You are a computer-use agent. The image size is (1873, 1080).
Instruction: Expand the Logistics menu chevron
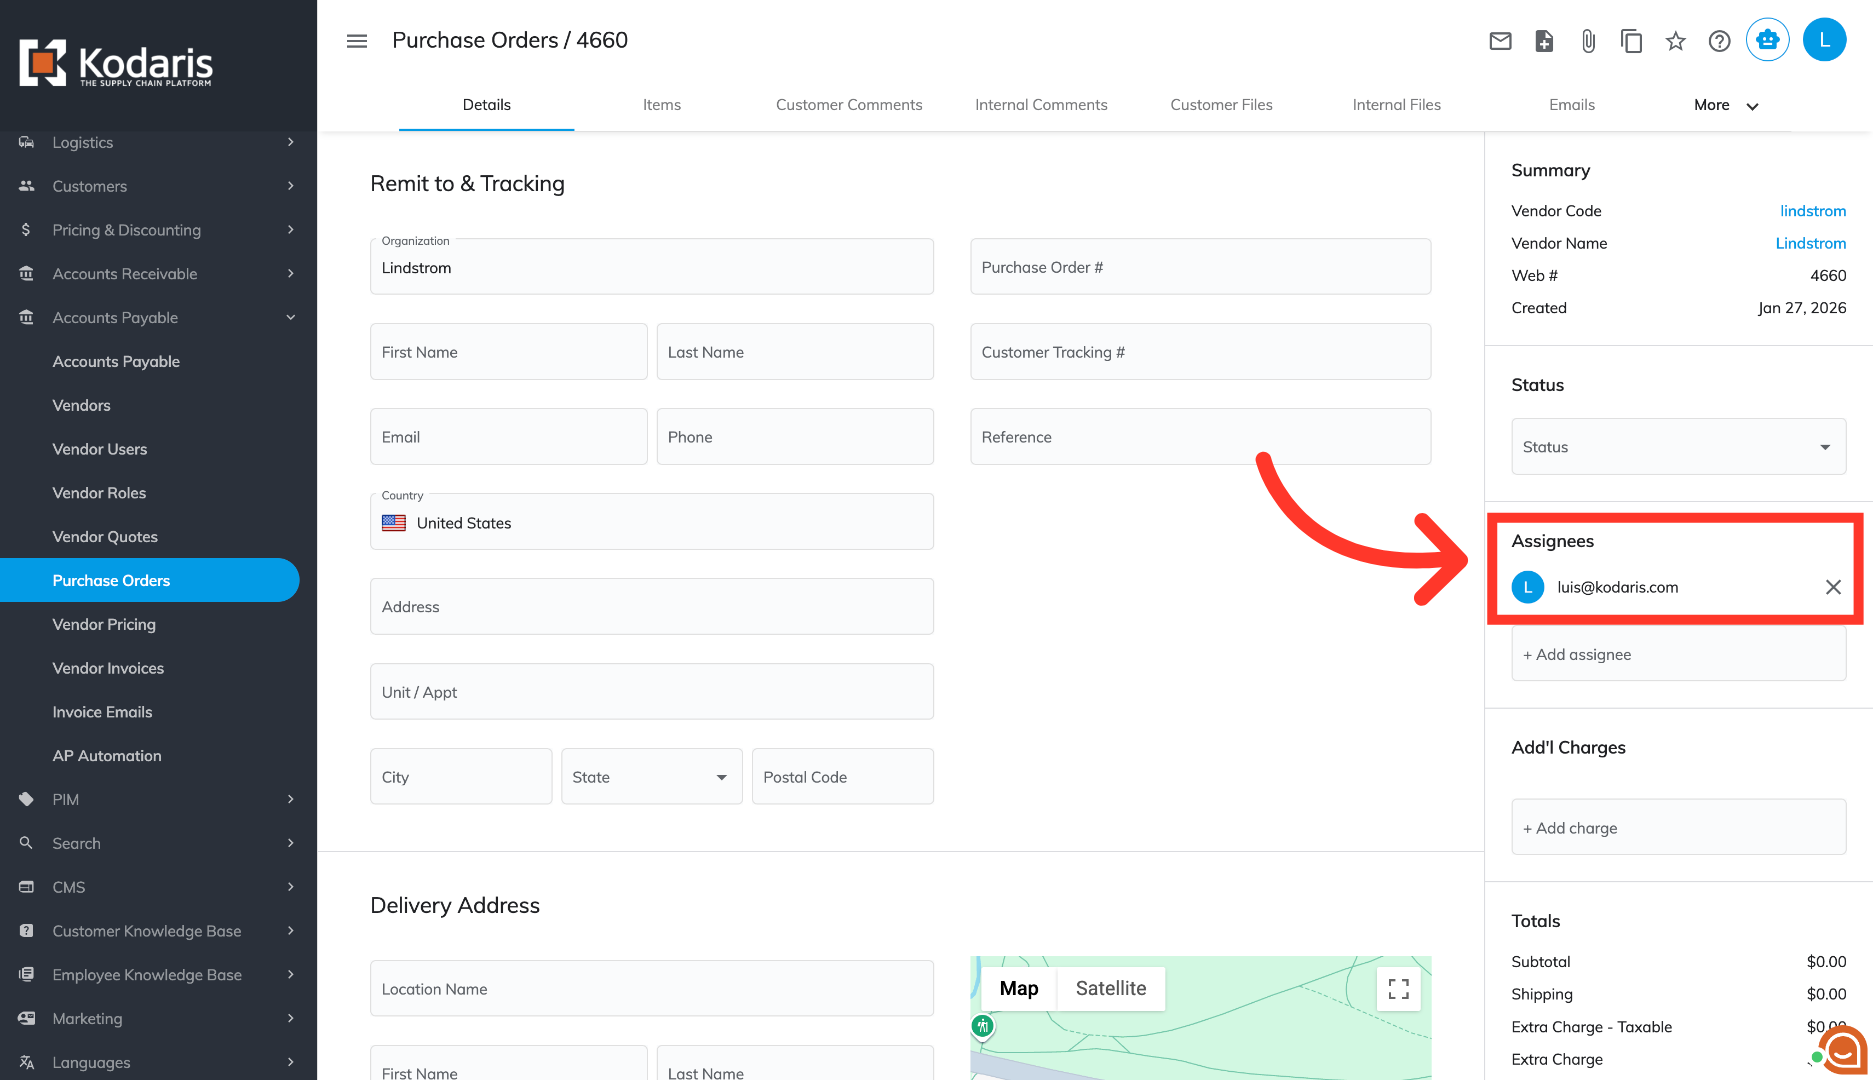point(291,142)
